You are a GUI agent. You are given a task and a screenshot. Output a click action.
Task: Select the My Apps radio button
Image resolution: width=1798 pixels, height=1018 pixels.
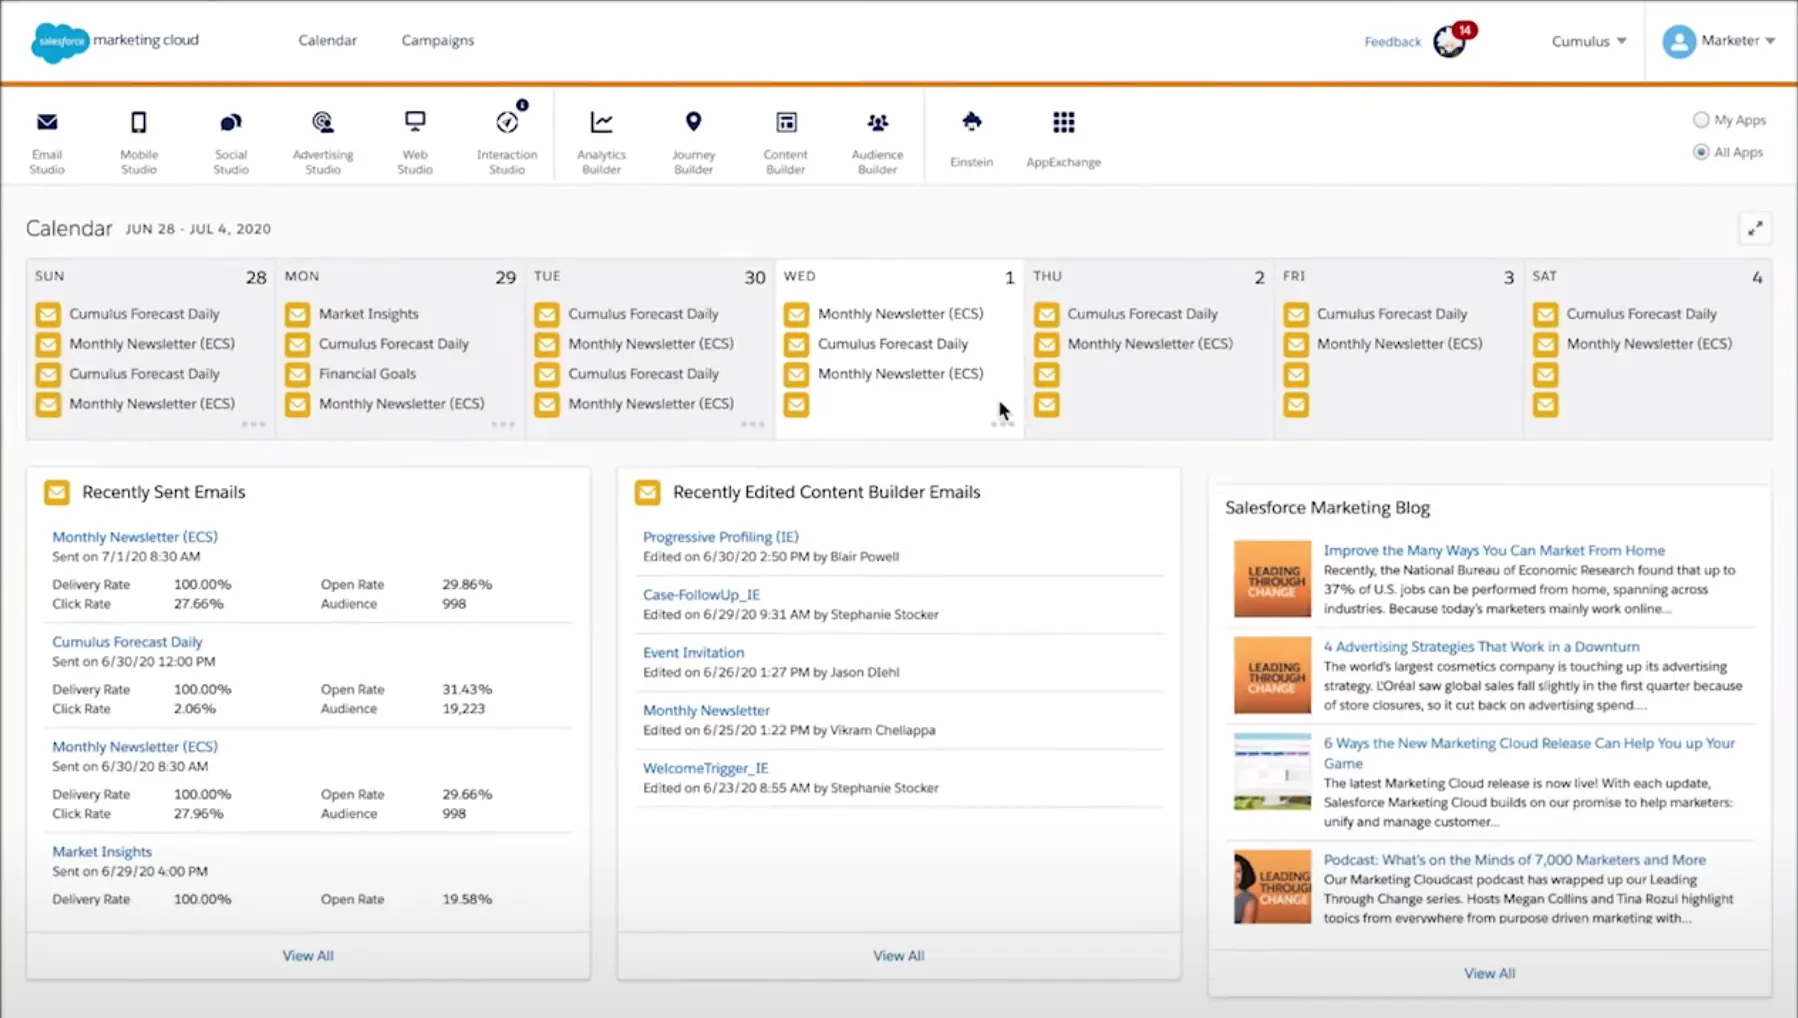pos(1701,119)
